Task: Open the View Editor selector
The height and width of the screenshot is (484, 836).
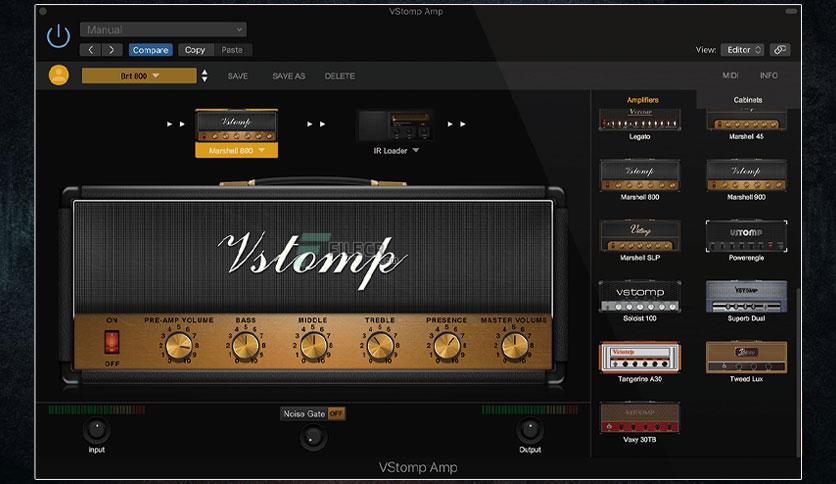Action: [x=743, y=50]
